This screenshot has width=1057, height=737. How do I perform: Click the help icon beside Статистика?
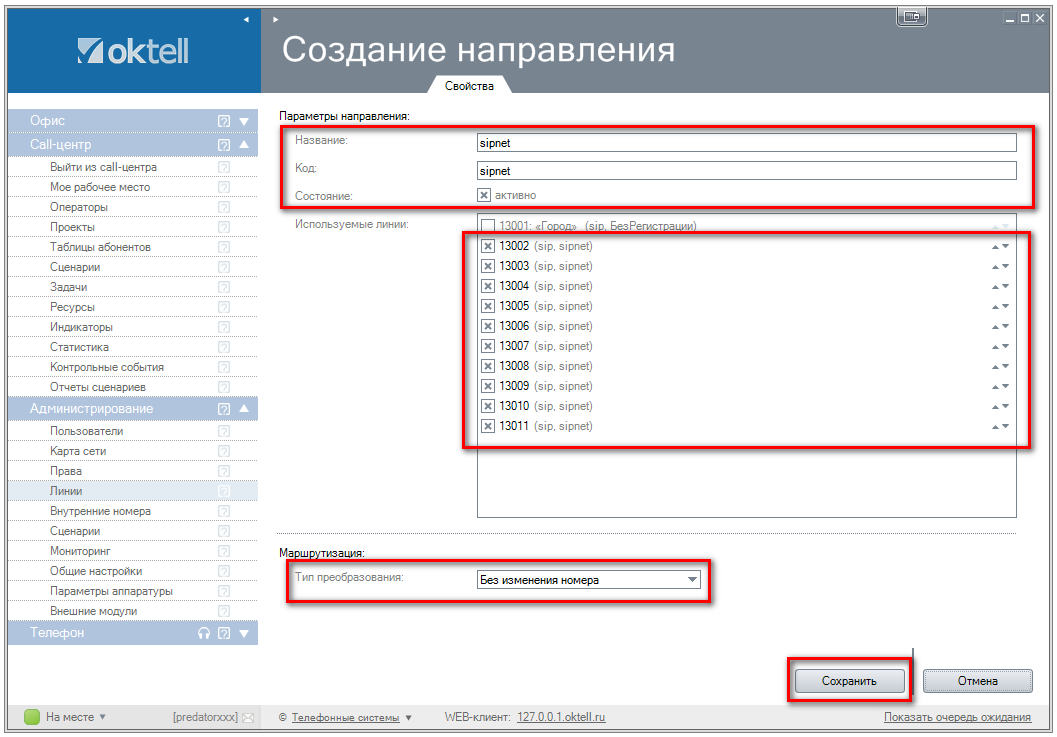point(224,347)
